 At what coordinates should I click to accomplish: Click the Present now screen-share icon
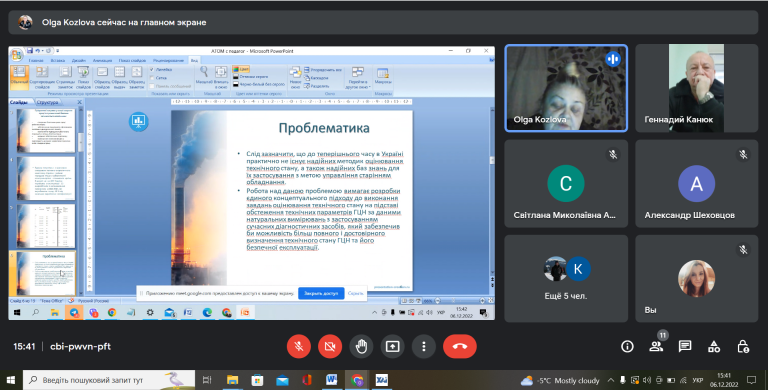coord(392,346)
